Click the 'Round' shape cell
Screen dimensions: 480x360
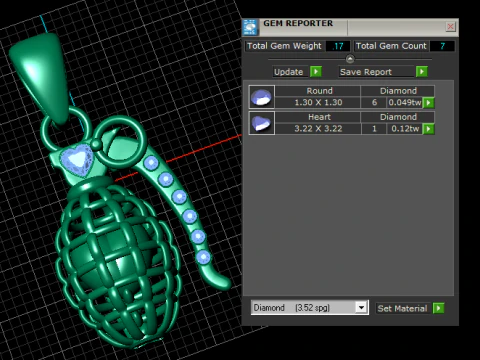[x=318, y=91]
